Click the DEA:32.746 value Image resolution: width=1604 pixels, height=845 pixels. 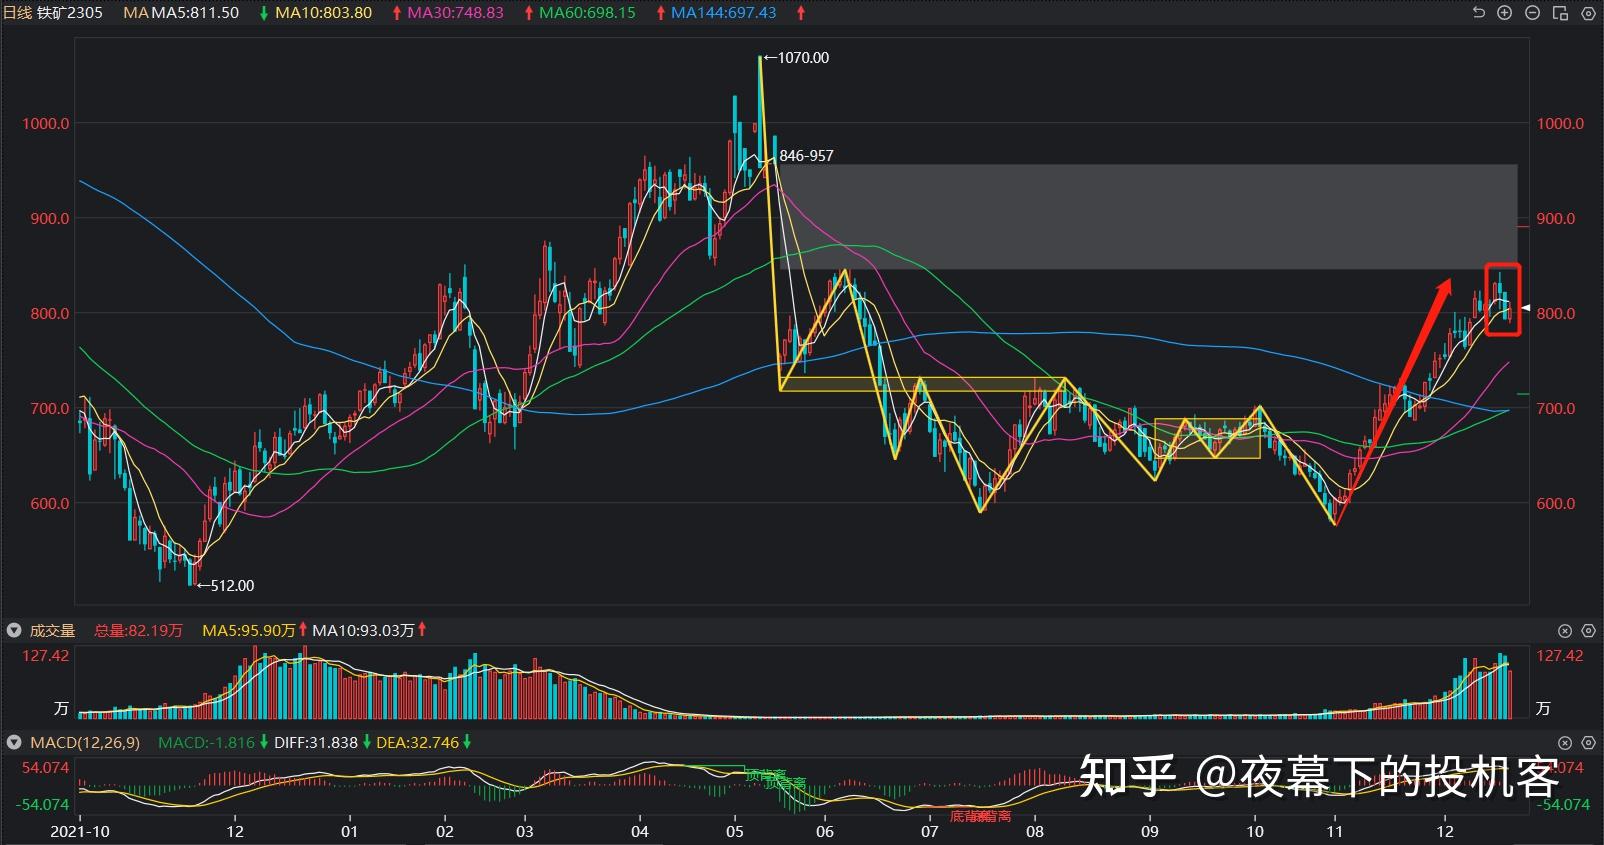pos(418,743)
